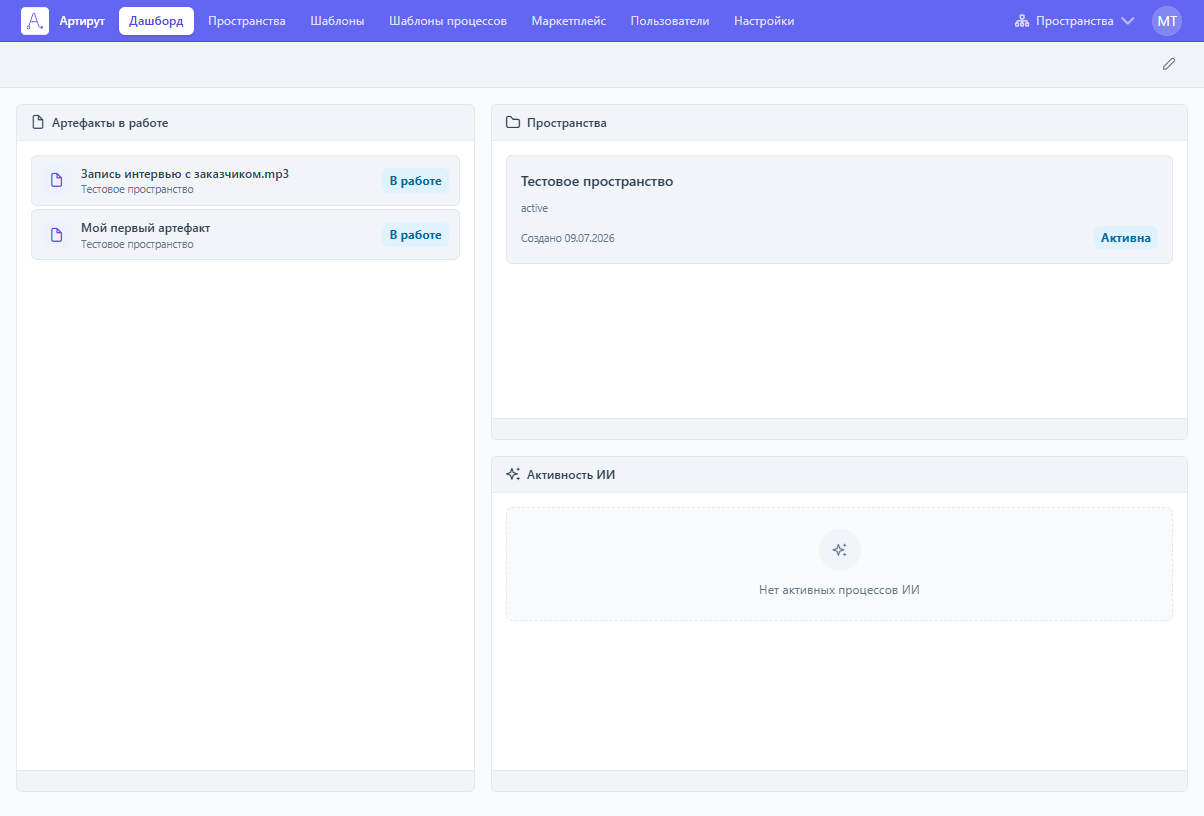
Task: Click the file icon of Запись интервью с заказчиком.mp3
Action: [x=57, y=181]
